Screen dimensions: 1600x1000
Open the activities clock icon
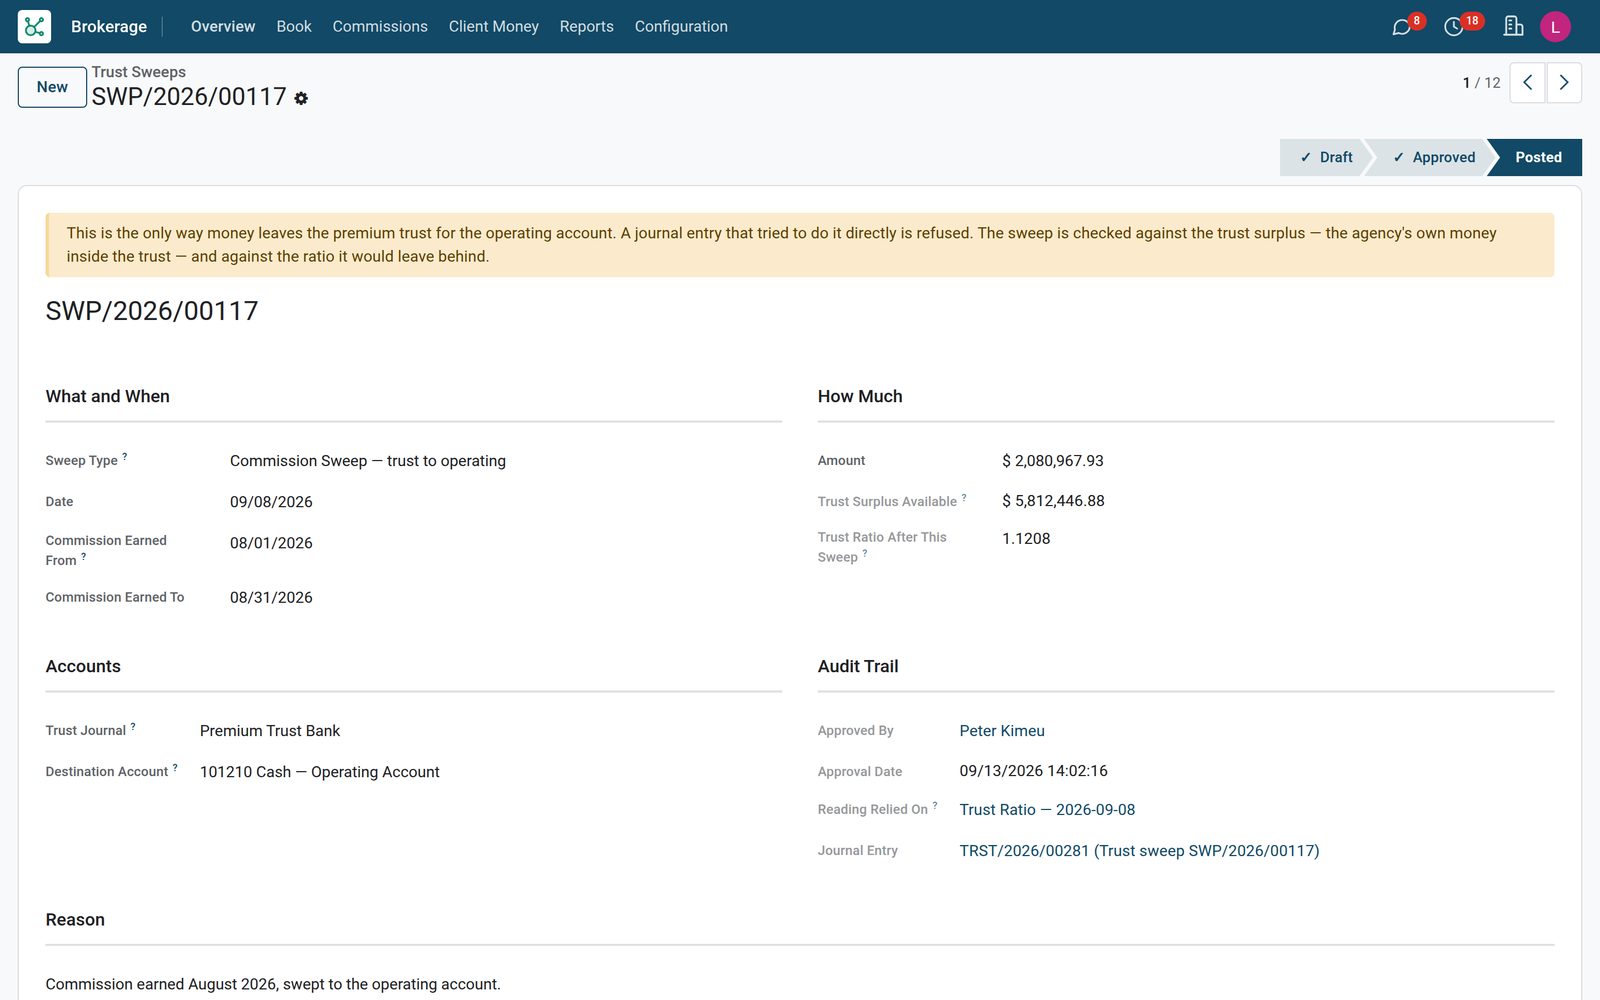(1454, 27)
